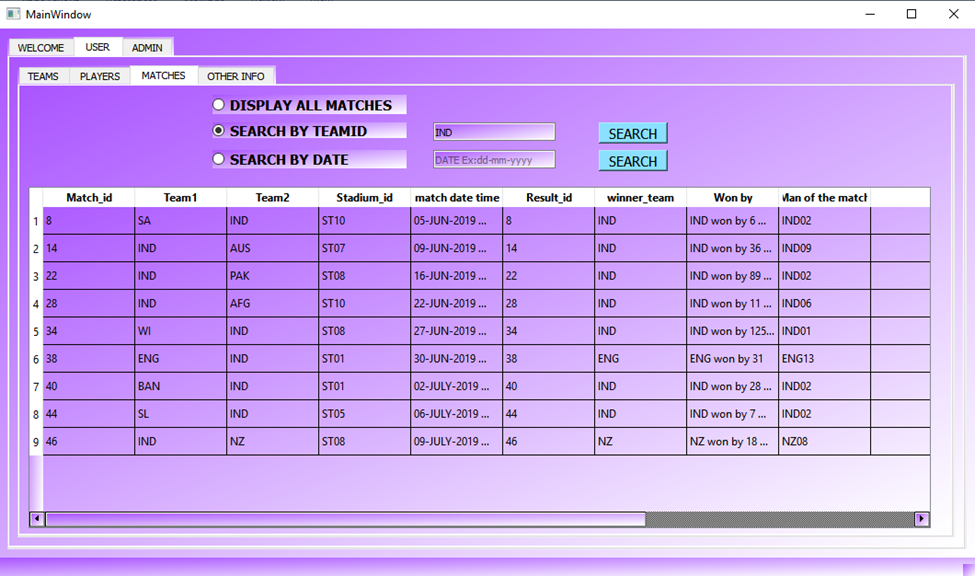Switch to the OTHER INFO tab
975x576 pixels.
235,75
